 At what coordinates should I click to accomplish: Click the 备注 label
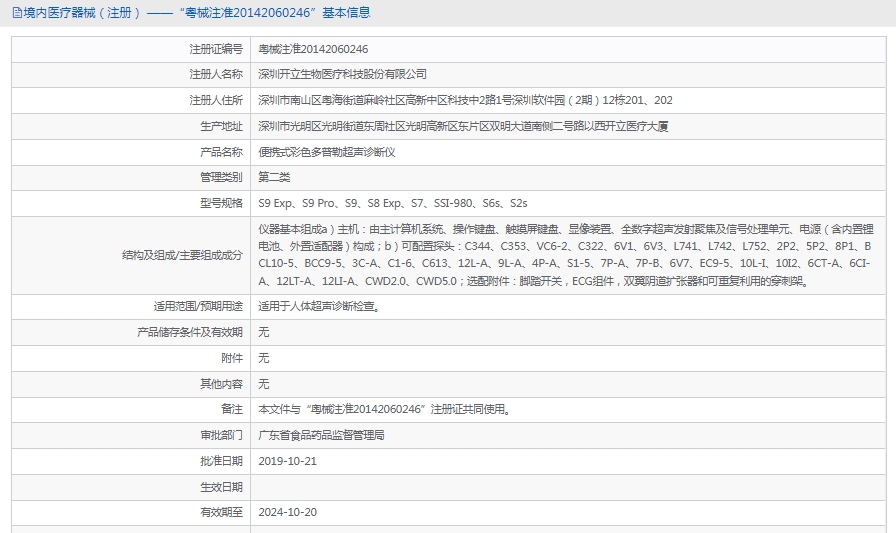[232, 409]
